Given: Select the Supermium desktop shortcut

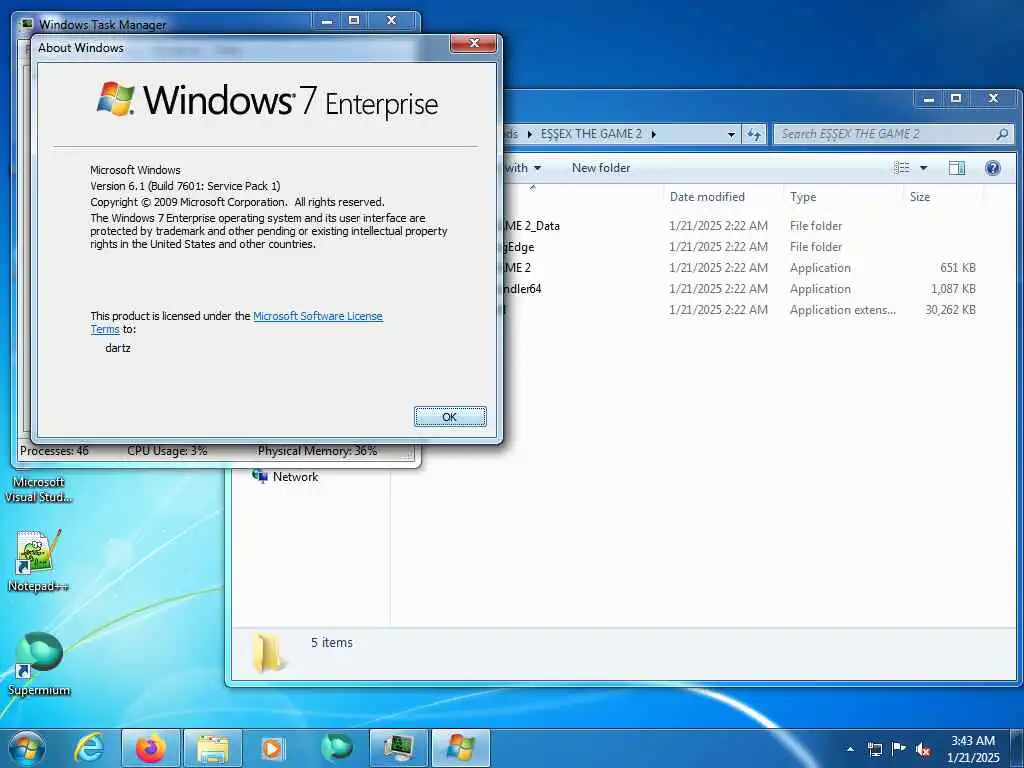Looking at the screenshot, I should (x=39, y=664).
